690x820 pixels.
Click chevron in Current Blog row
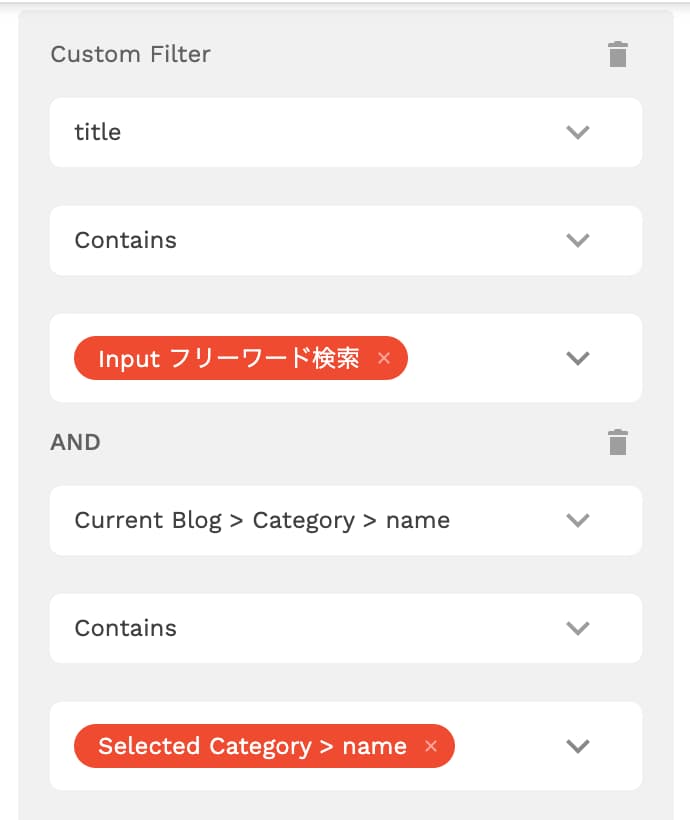point(578,520)
